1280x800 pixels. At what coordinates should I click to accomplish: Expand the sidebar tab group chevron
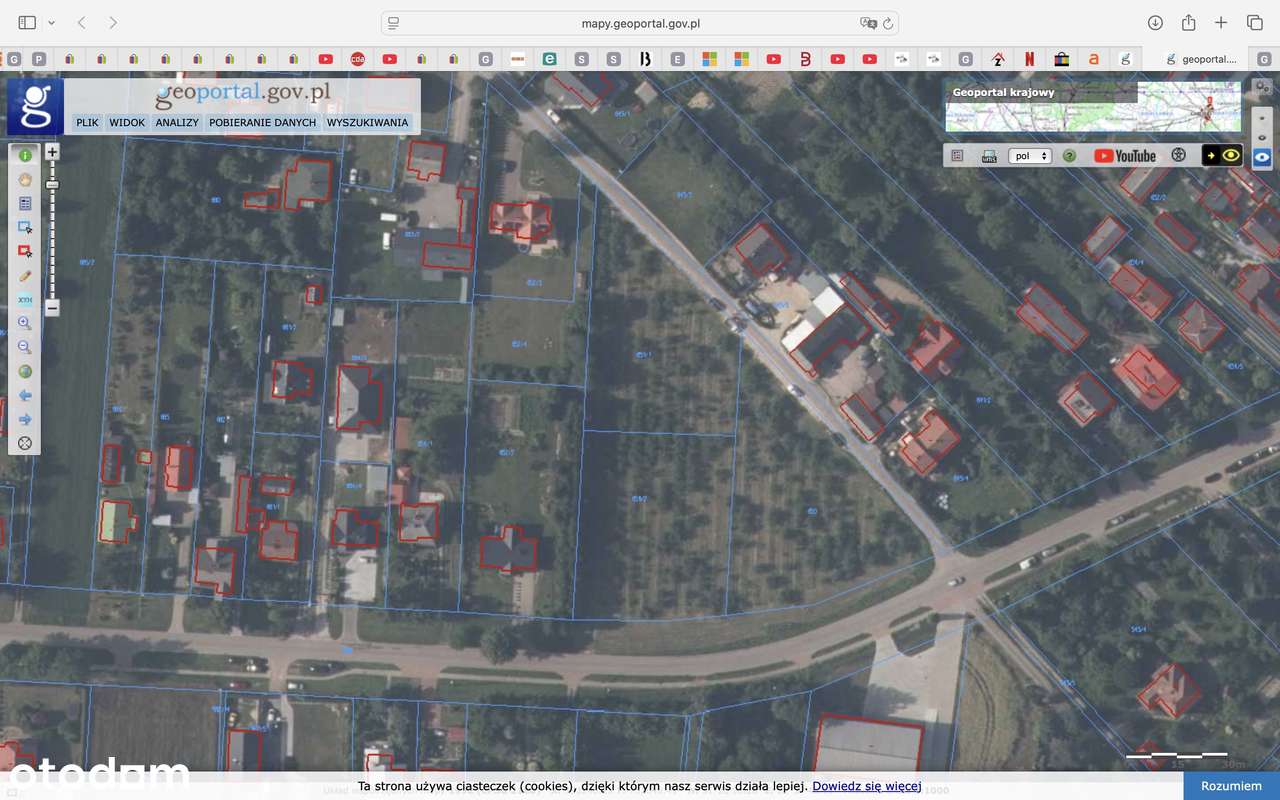click(52, 22)
